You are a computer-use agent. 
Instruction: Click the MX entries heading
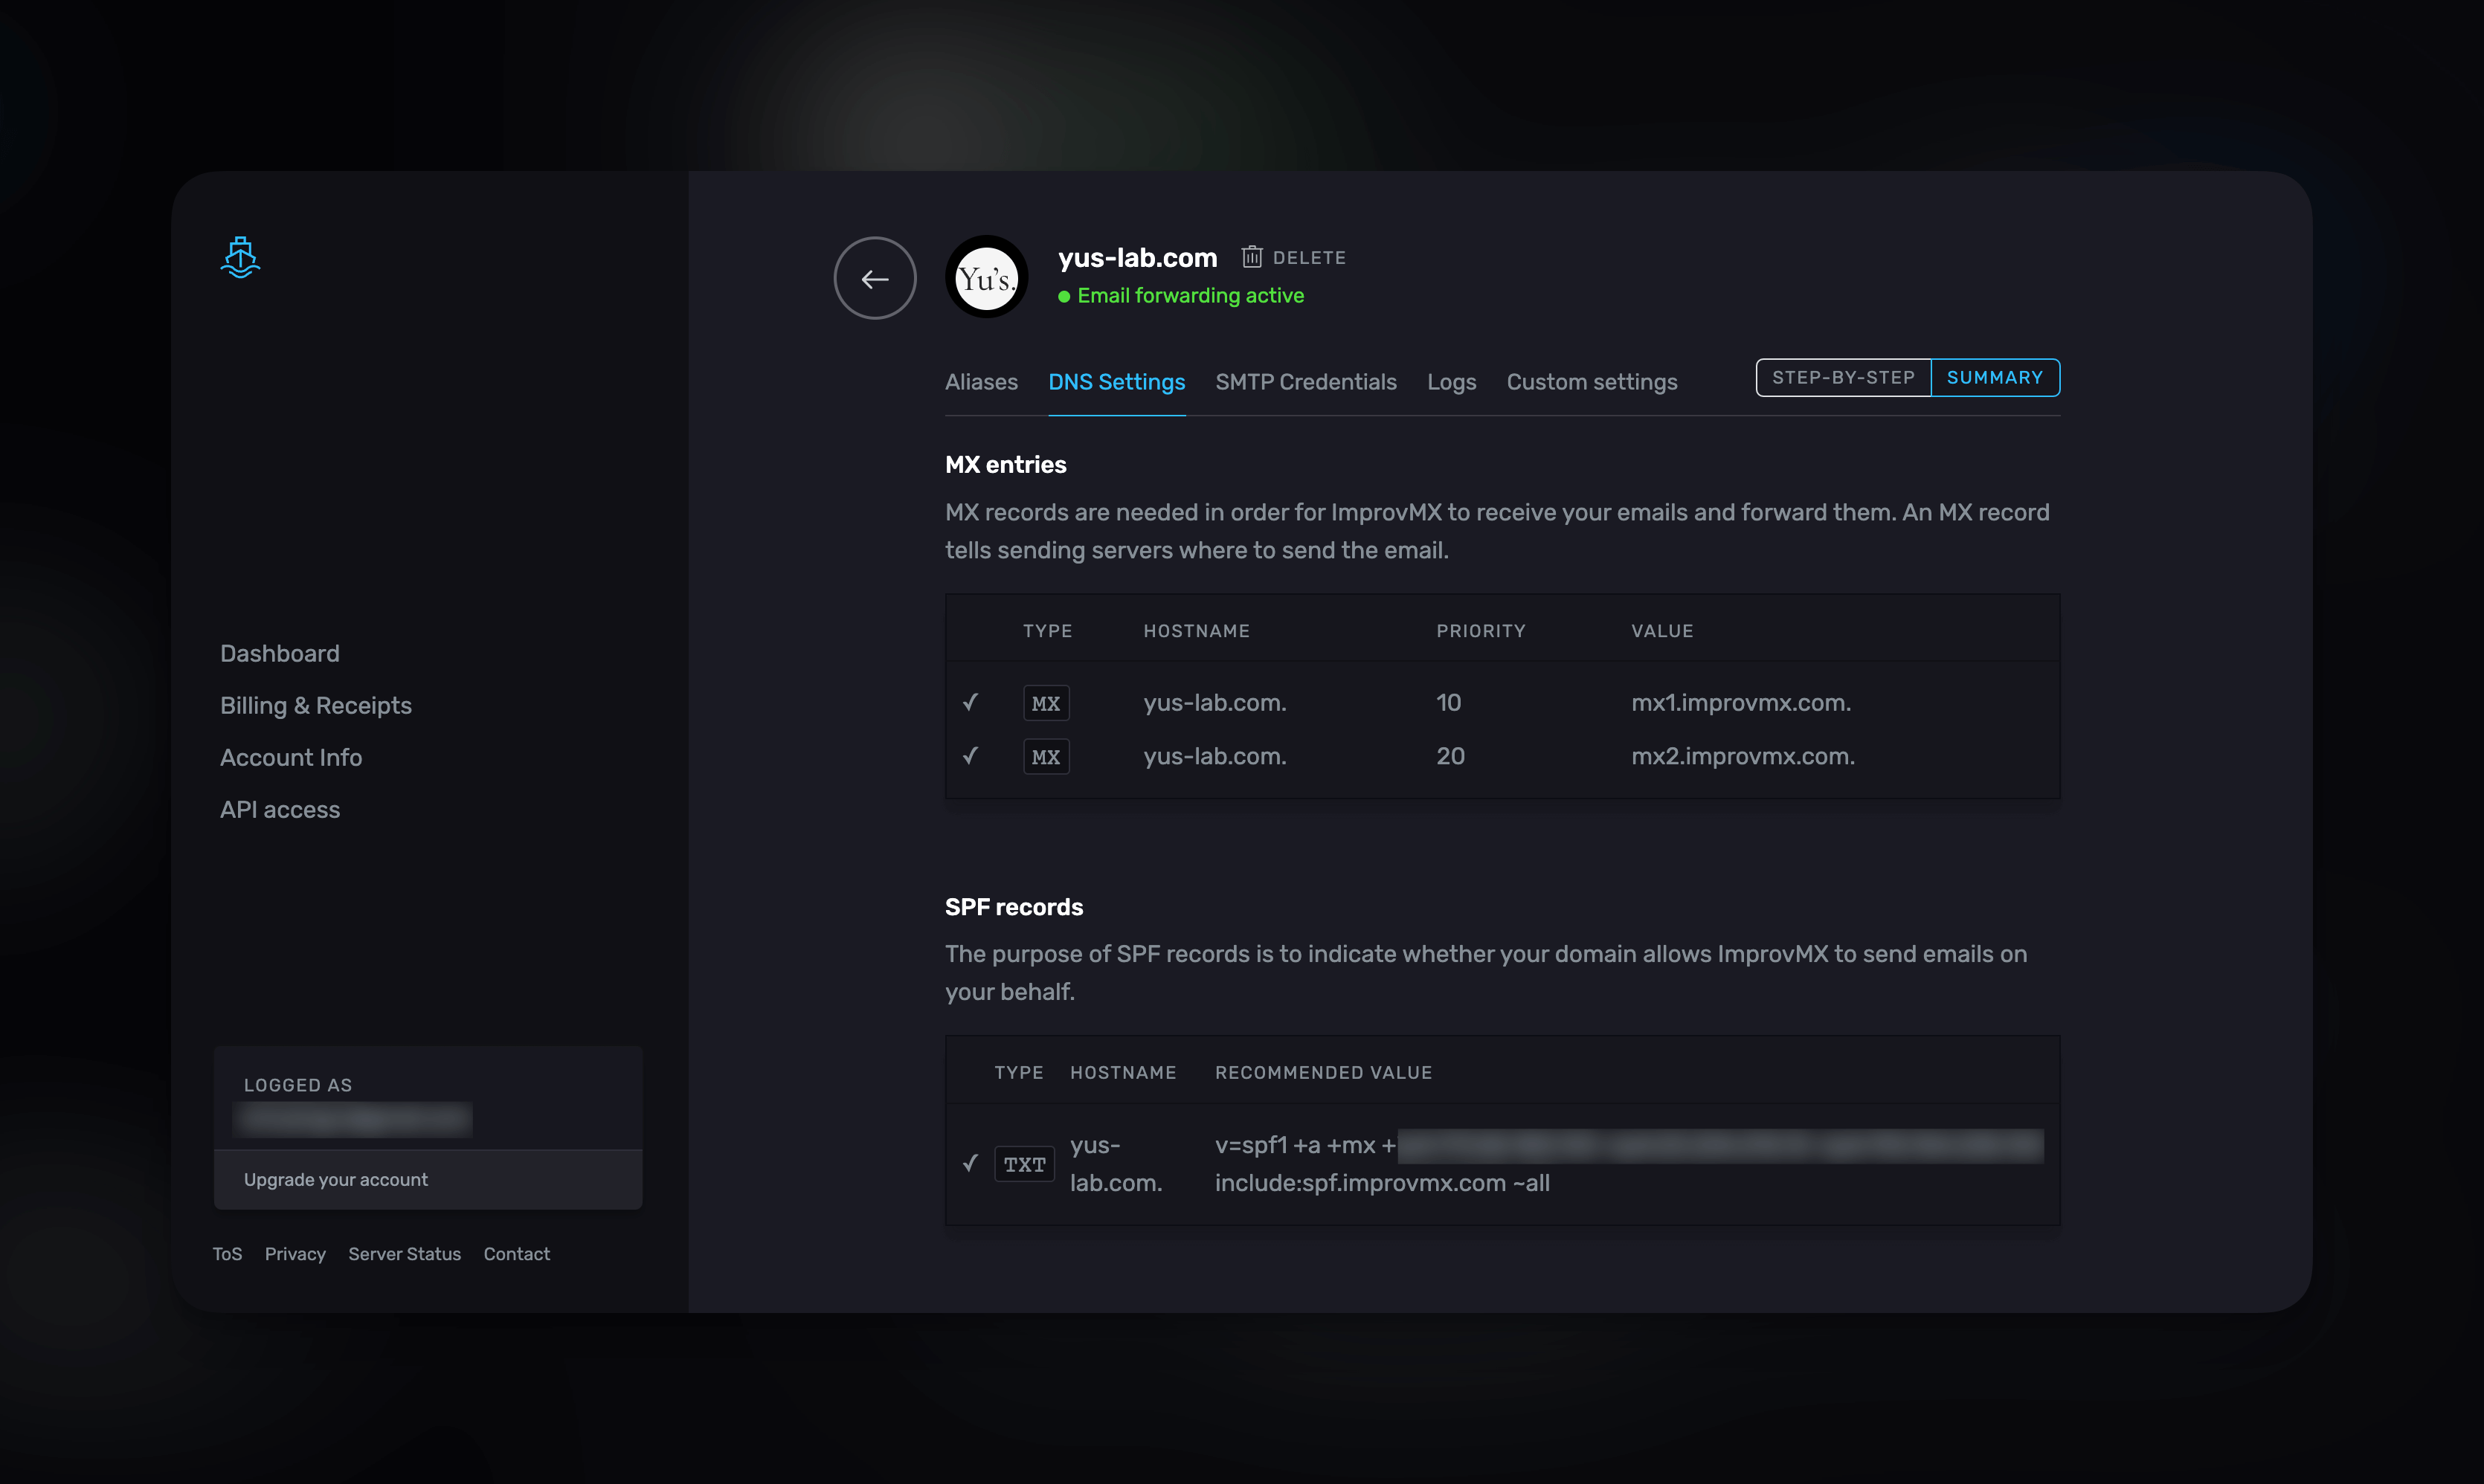click(1005, 465)
